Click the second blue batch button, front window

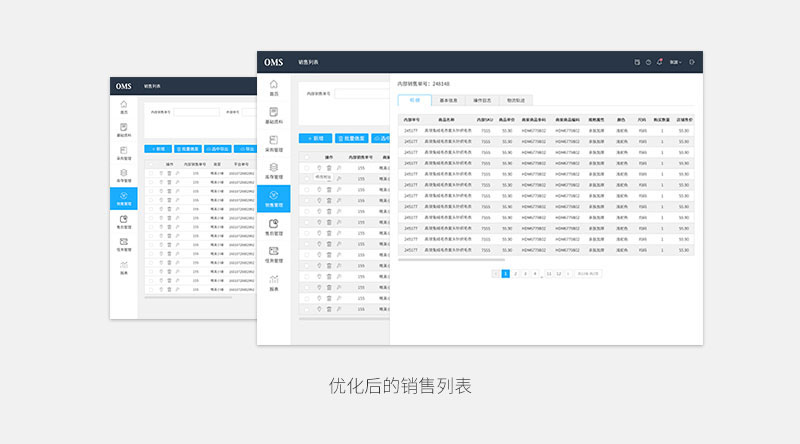click(x=352, y=138)
